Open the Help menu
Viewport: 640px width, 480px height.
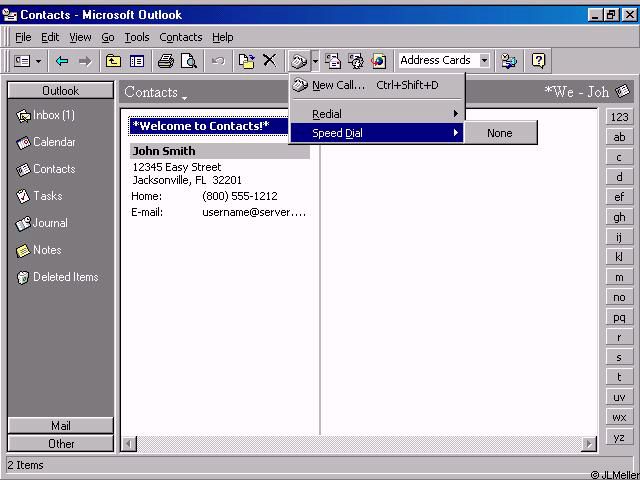tap(222, 37)
